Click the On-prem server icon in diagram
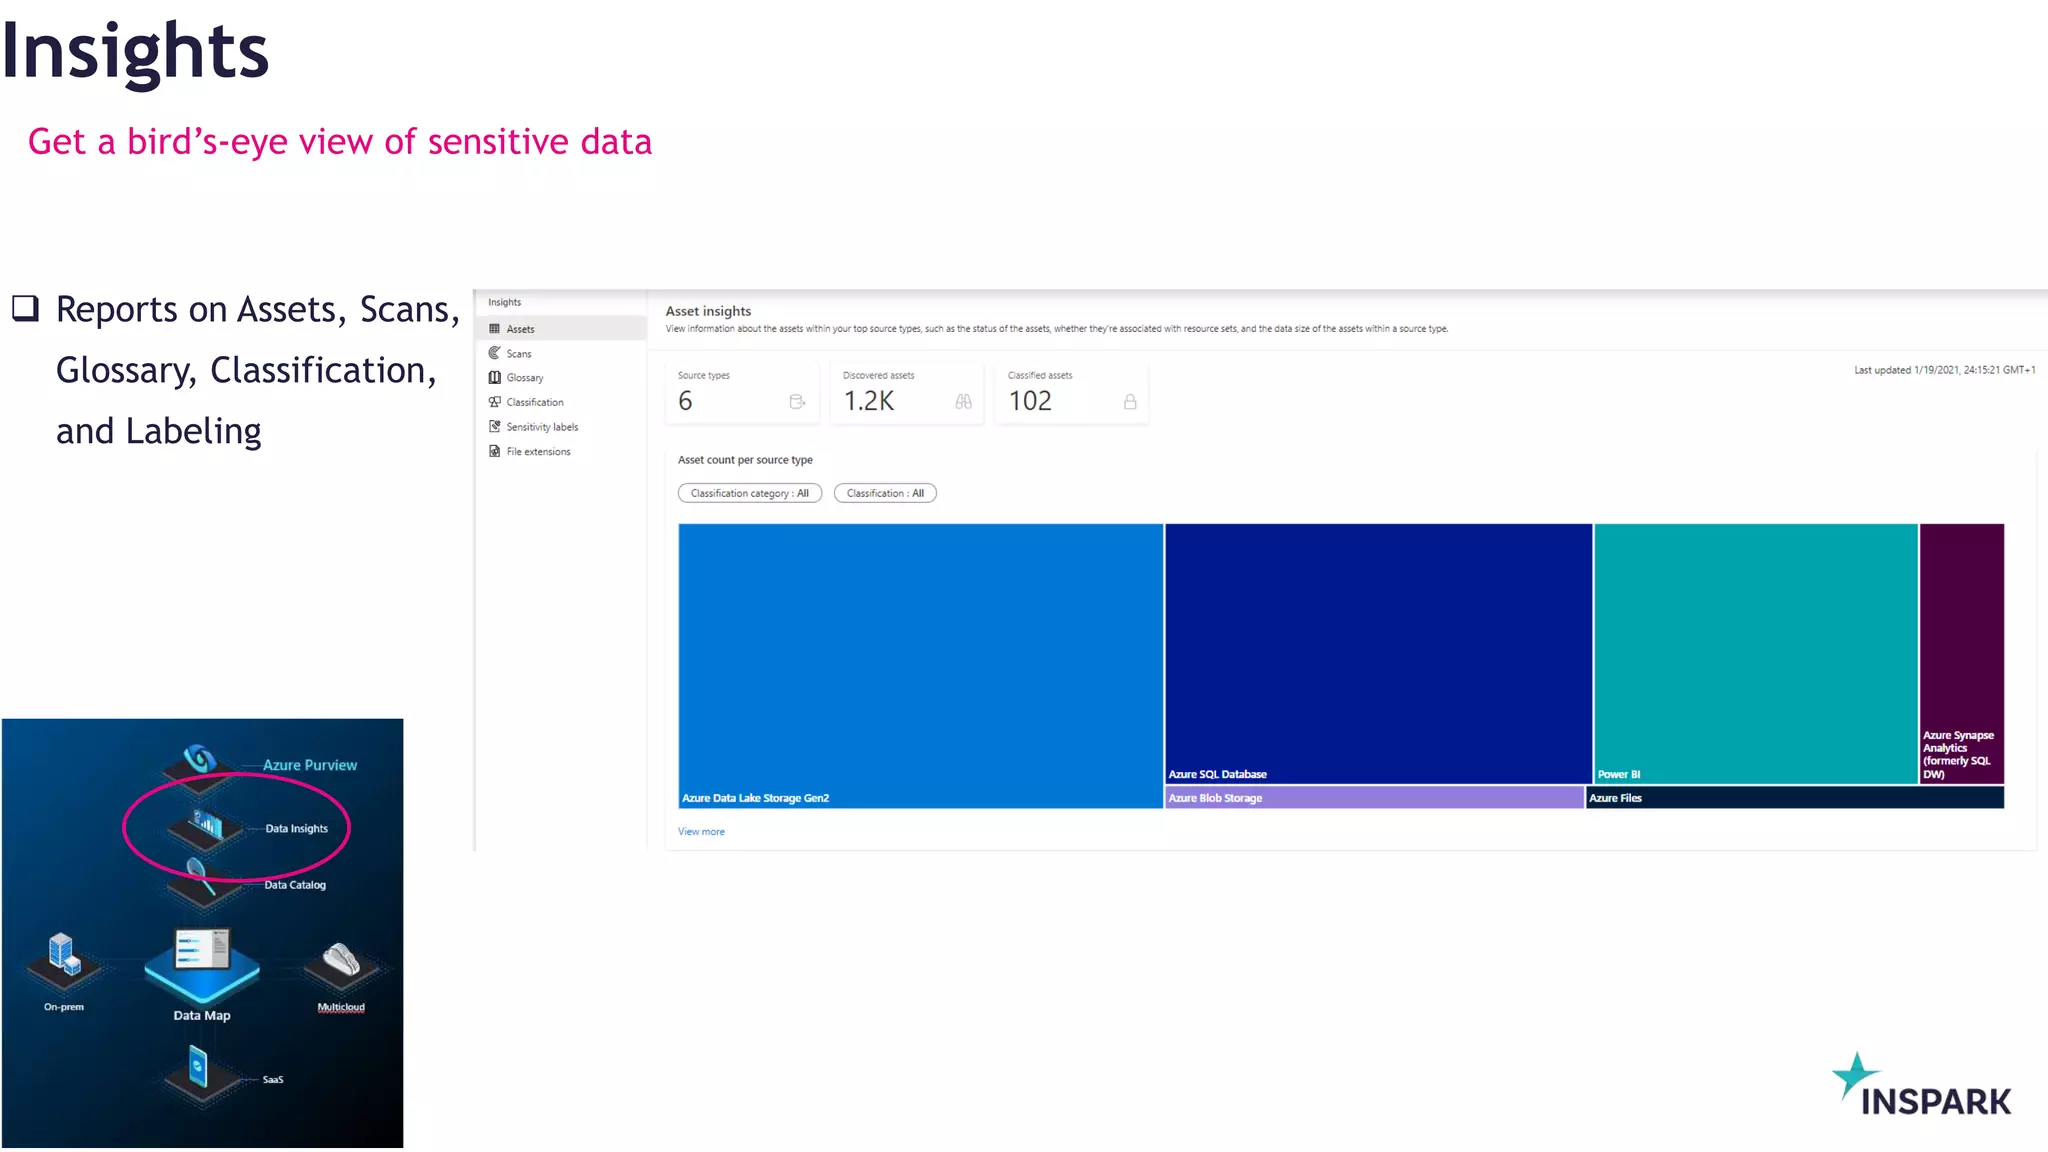The height and width of the screenshot is (1152, 2048). [x=64, y=954]
